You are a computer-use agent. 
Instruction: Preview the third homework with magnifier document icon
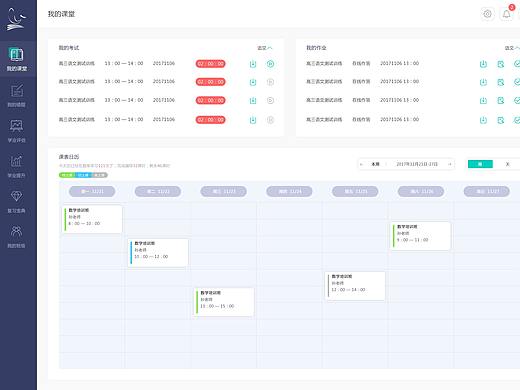pyautogui.click(x=501, y=100)
